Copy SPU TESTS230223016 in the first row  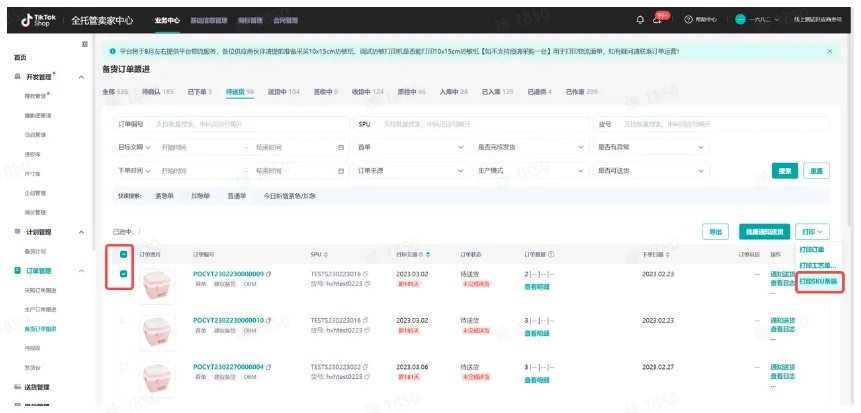tap(366, 274)
